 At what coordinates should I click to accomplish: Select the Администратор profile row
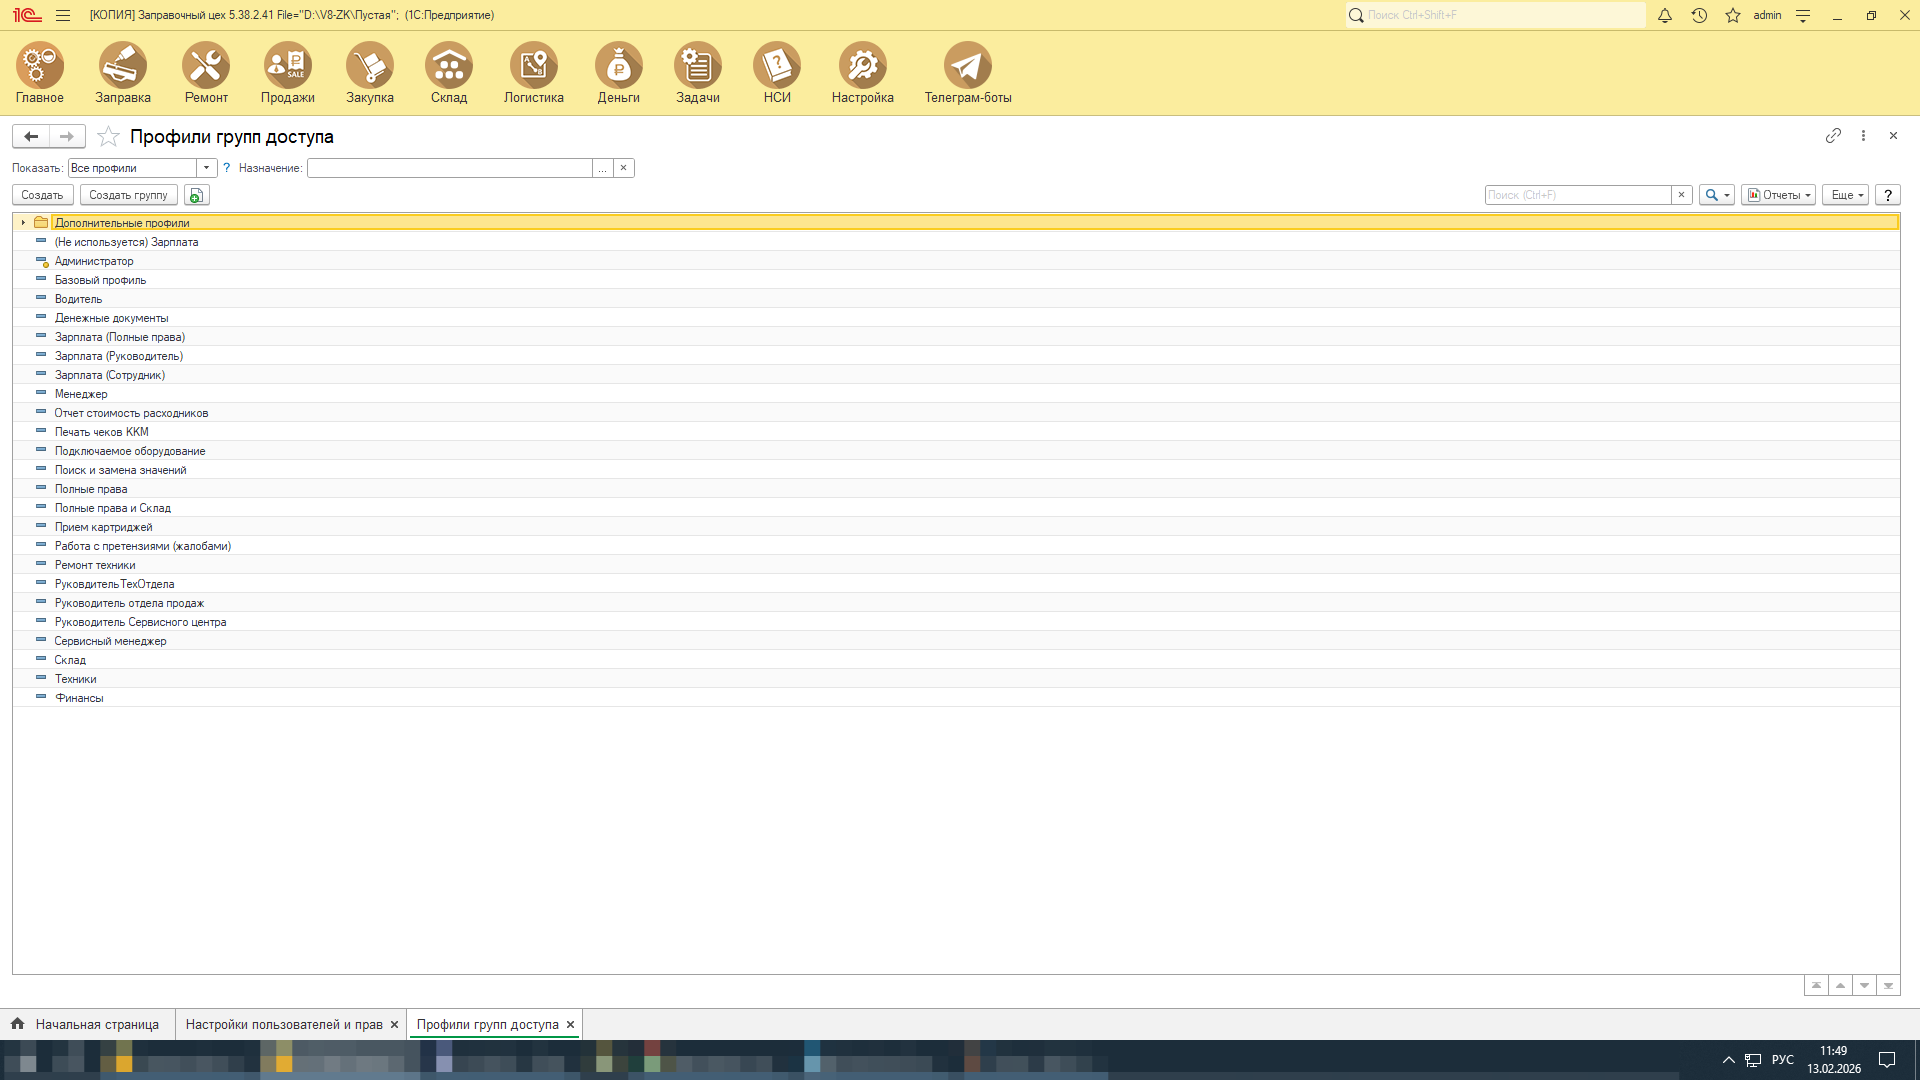point(94,261)
